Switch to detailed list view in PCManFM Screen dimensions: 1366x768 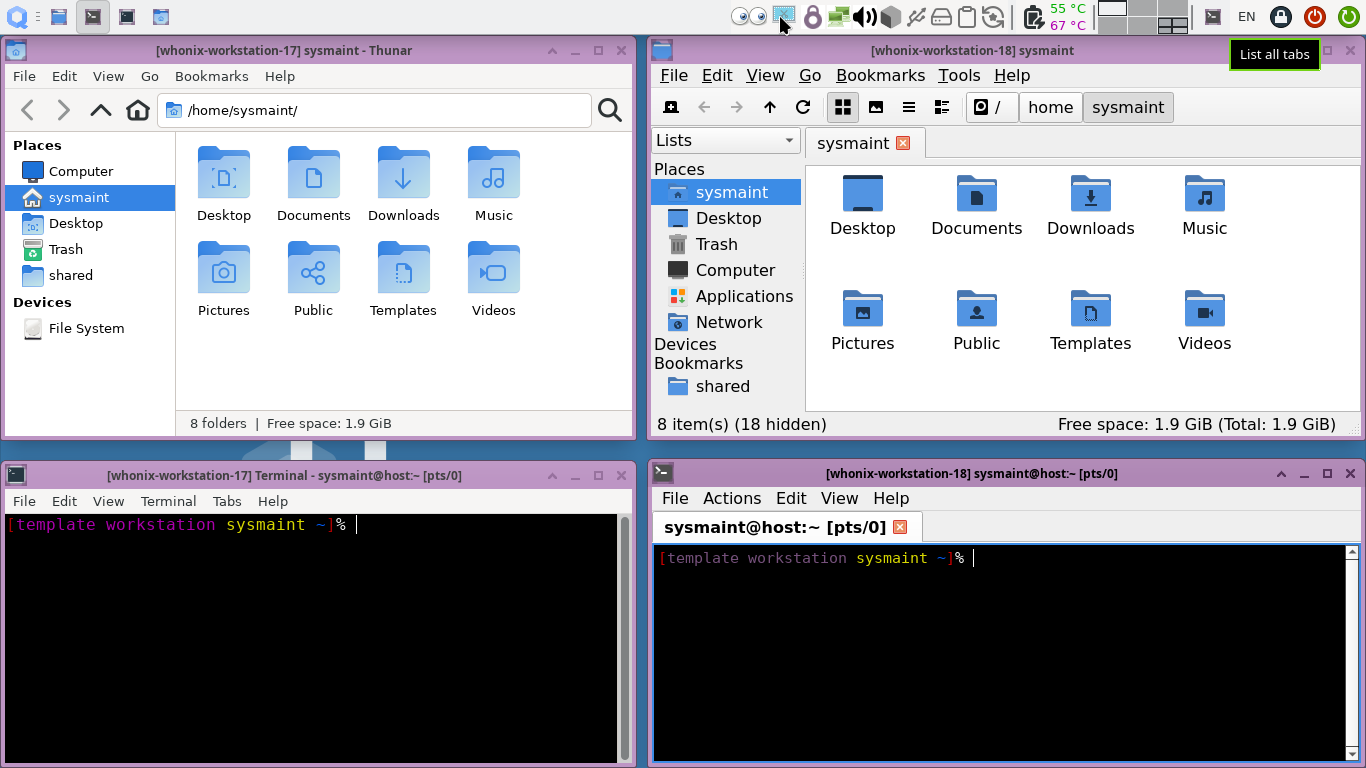coord(941,107)
